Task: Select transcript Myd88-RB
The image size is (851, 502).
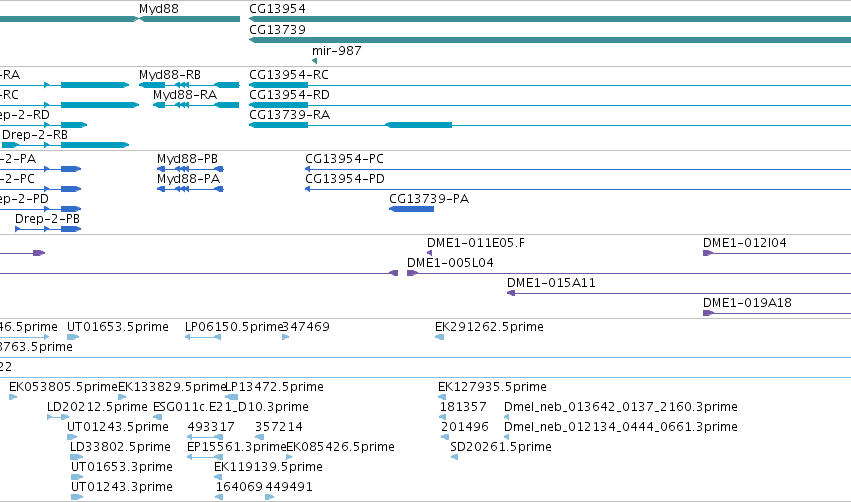Action: pos(170,74)
